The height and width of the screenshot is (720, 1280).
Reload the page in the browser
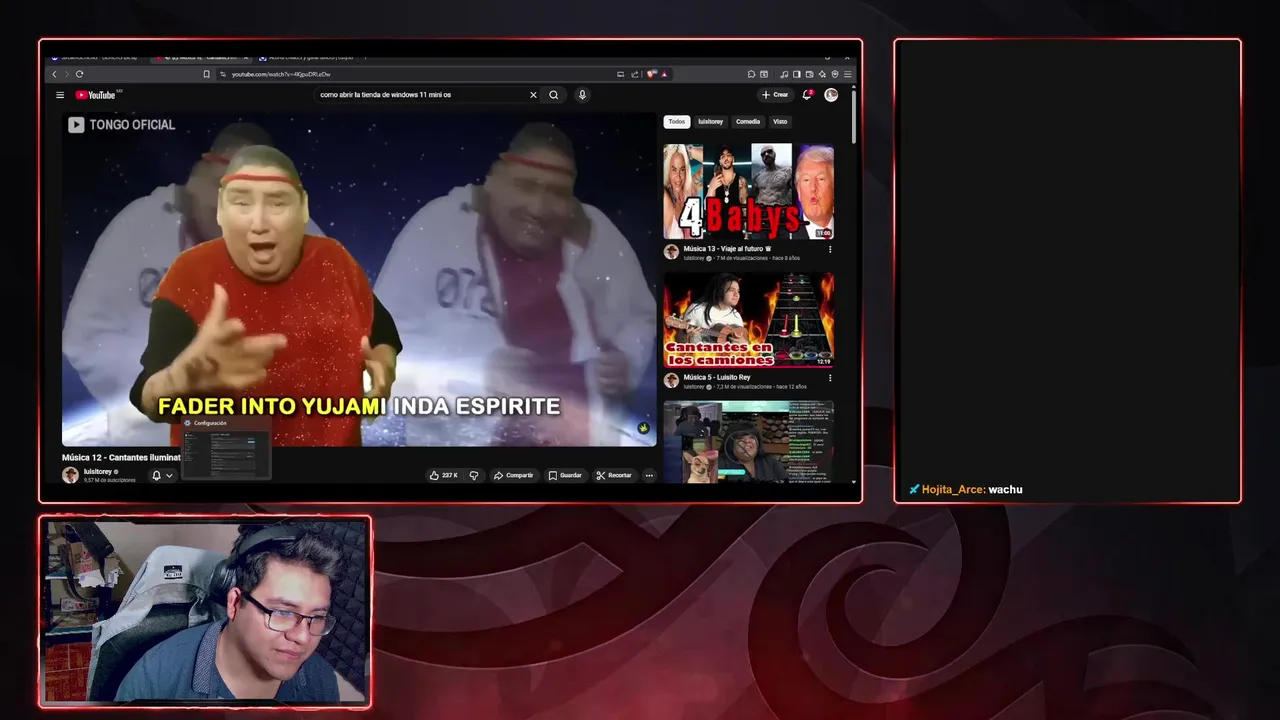tap(79, 74)
